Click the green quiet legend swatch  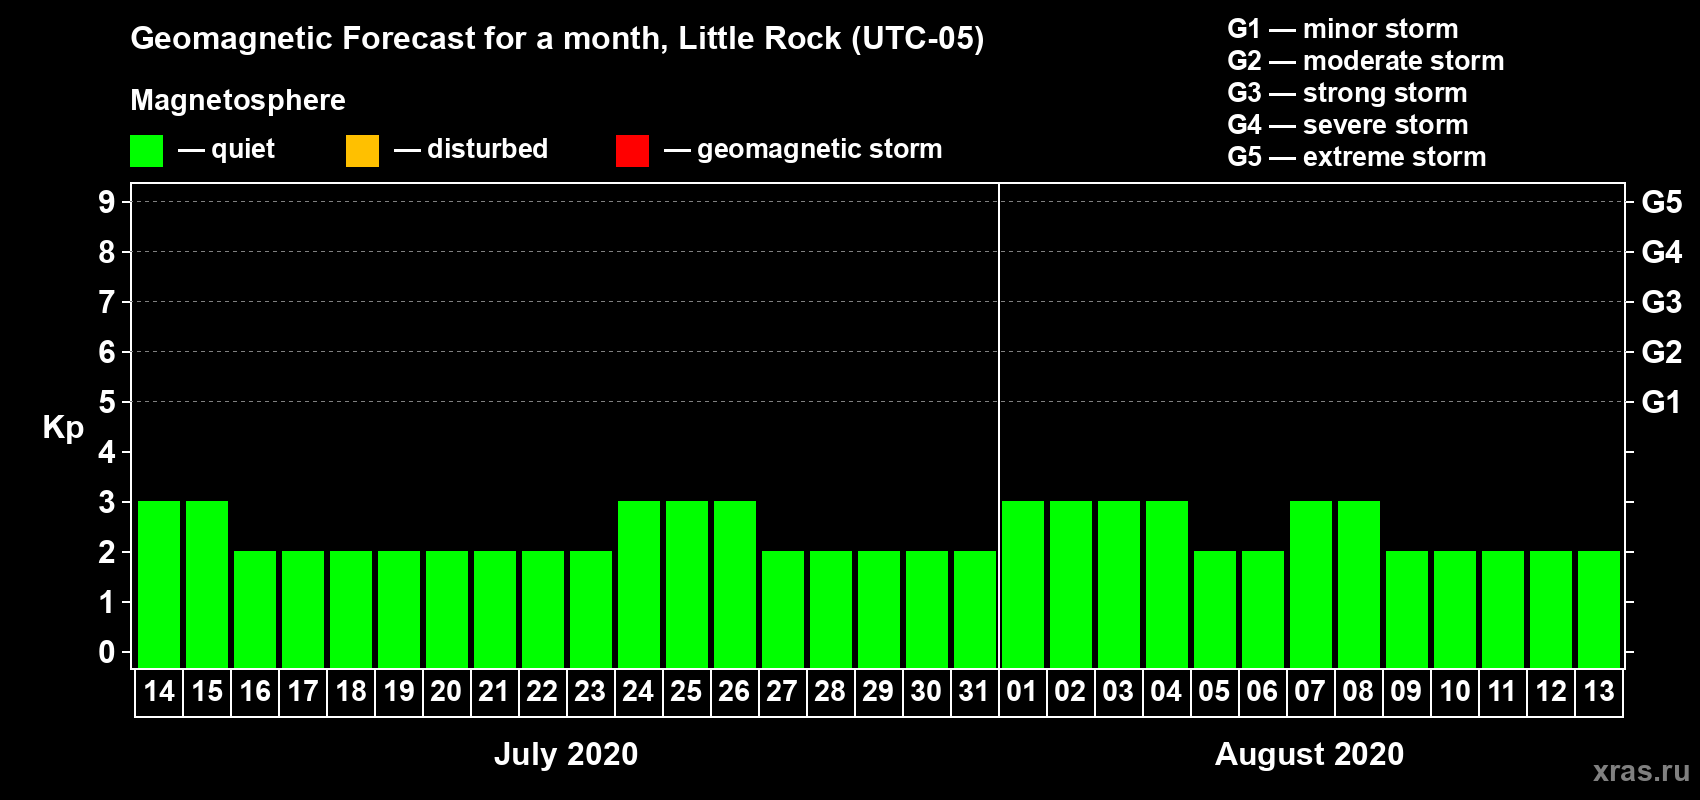[x=146, y=151]
